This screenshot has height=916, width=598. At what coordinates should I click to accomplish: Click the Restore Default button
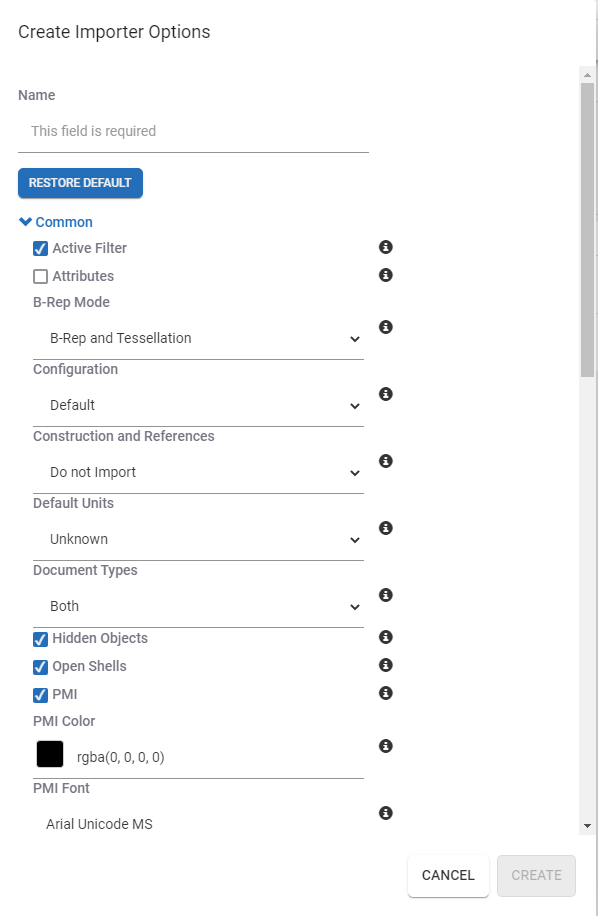pyautogui.click(x=81, y=183)
